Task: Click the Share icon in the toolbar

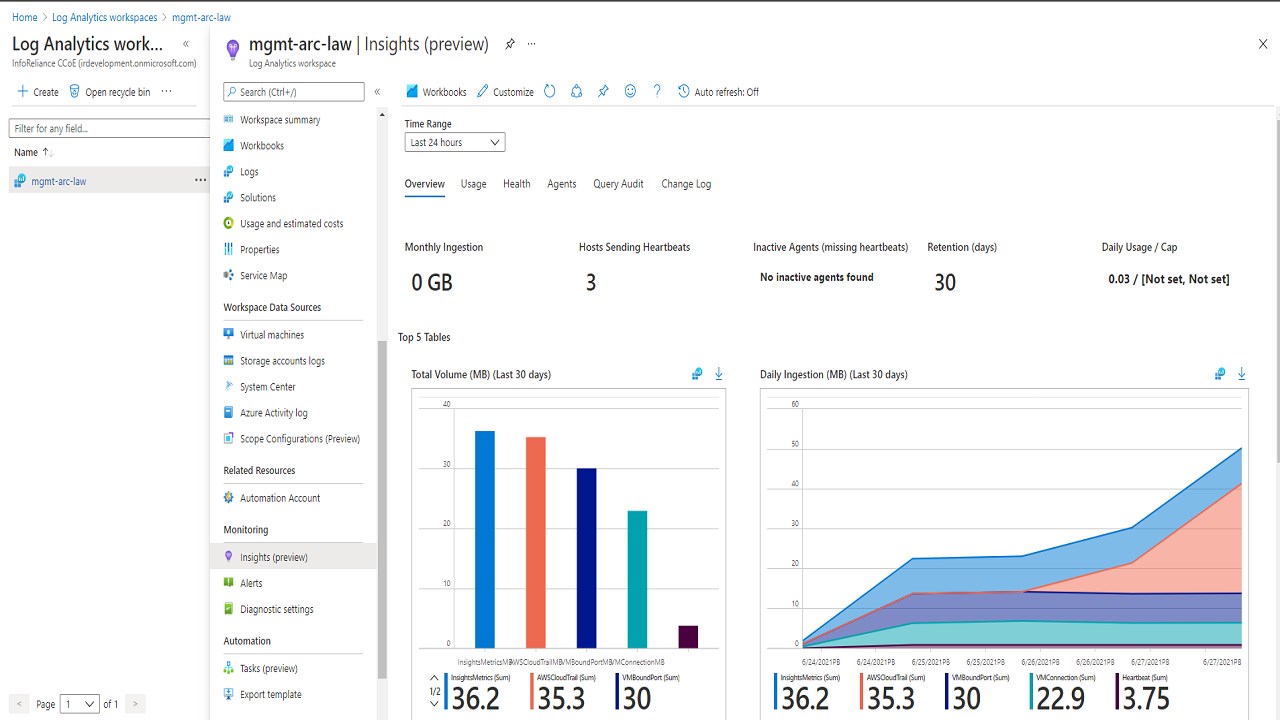Action: tap(577, 91)
